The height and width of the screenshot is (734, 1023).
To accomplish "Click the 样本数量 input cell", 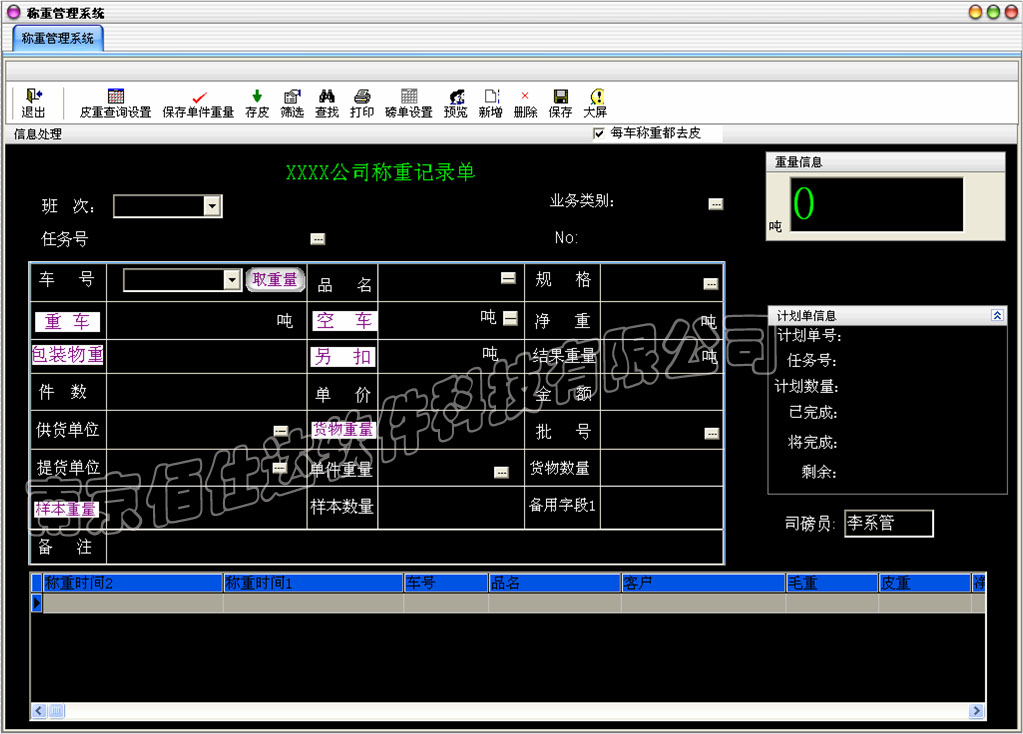I will [x=451, y=508].
